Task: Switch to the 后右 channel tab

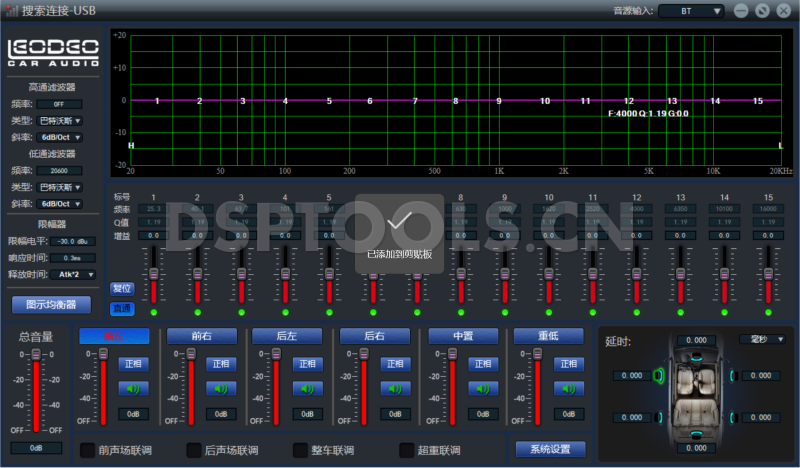Action: coord(375,336)
